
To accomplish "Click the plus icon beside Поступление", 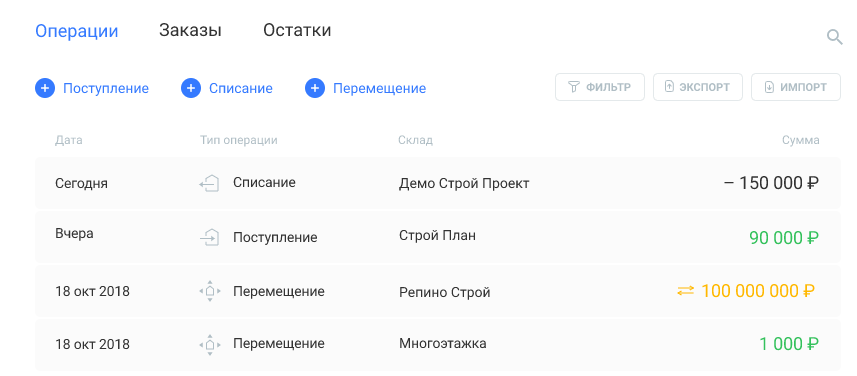I will coord(45,88).
